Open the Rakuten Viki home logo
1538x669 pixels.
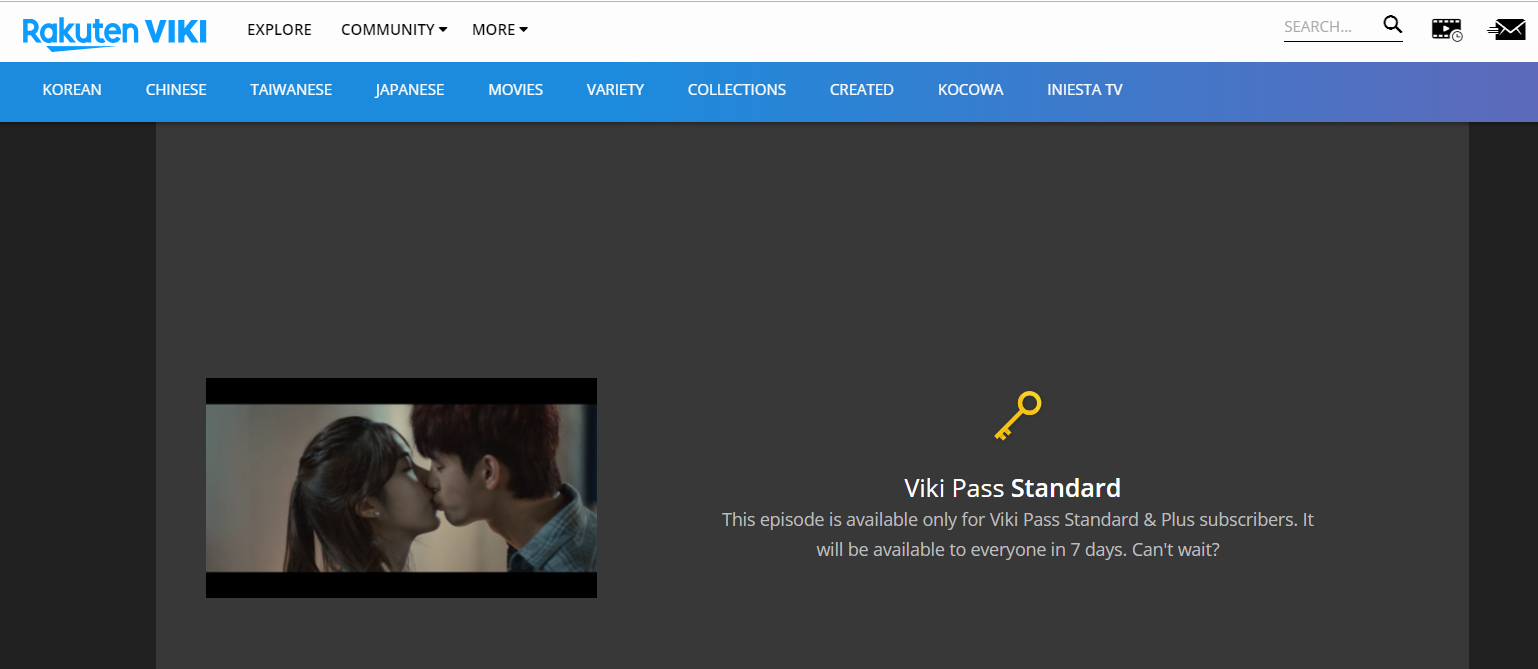114,32
